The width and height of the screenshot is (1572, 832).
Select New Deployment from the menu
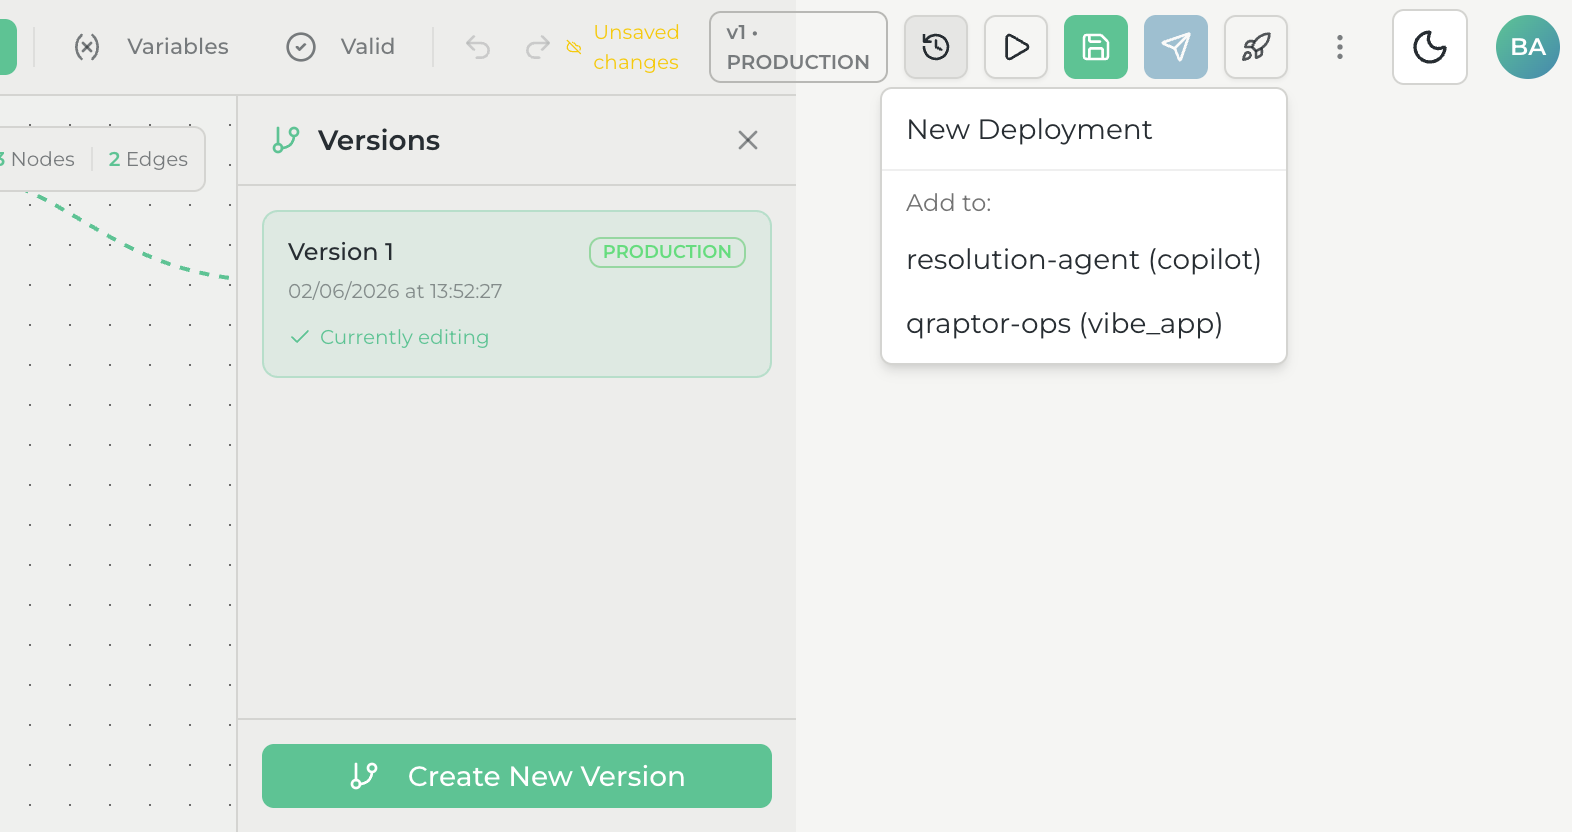(x=1084, y=130)
